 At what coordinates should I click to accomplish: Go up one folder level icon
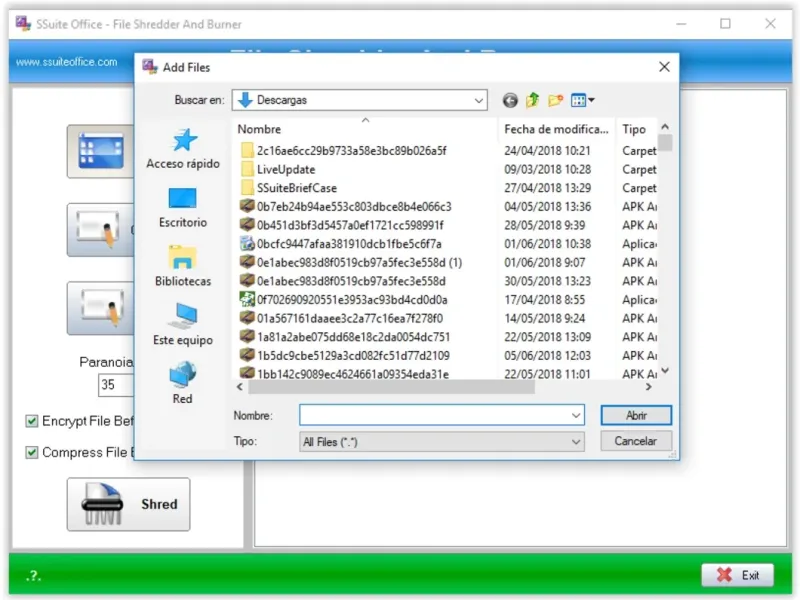[x=533, y=100]
